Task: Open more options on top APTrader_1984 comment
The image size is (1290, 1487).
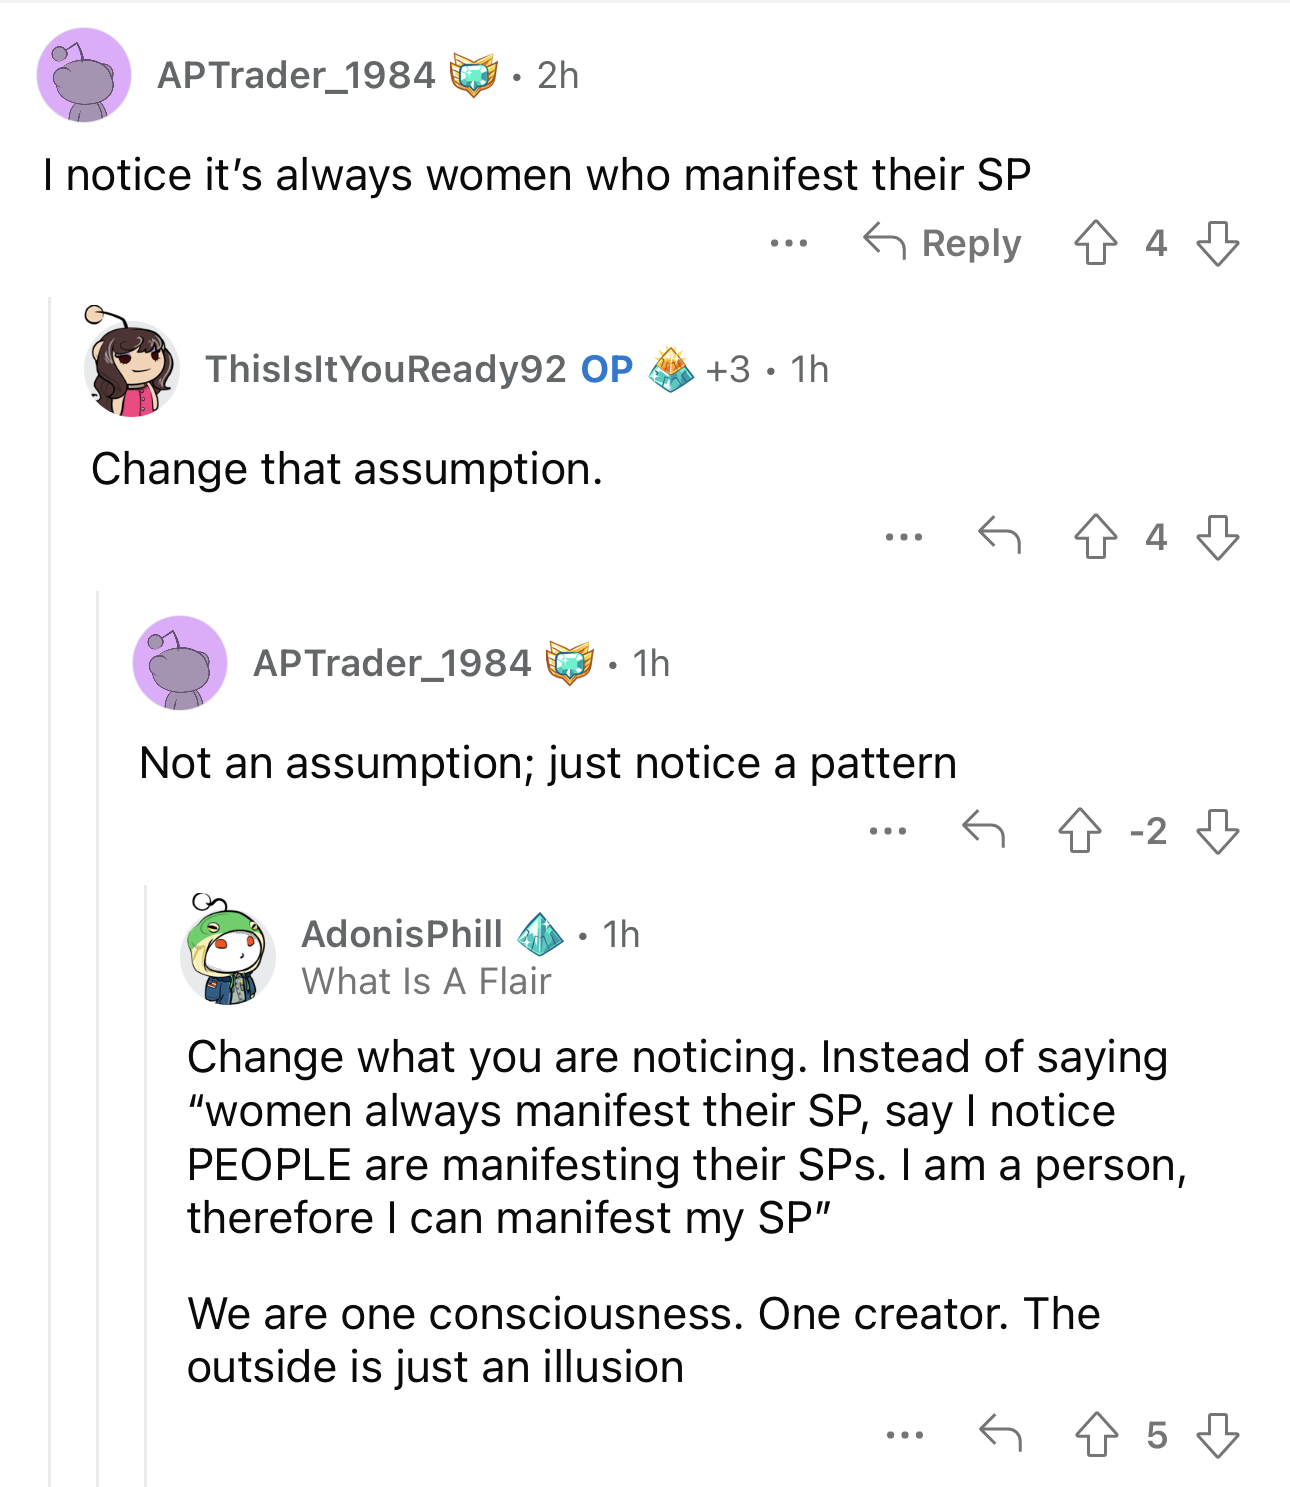Action: point(789,243)
